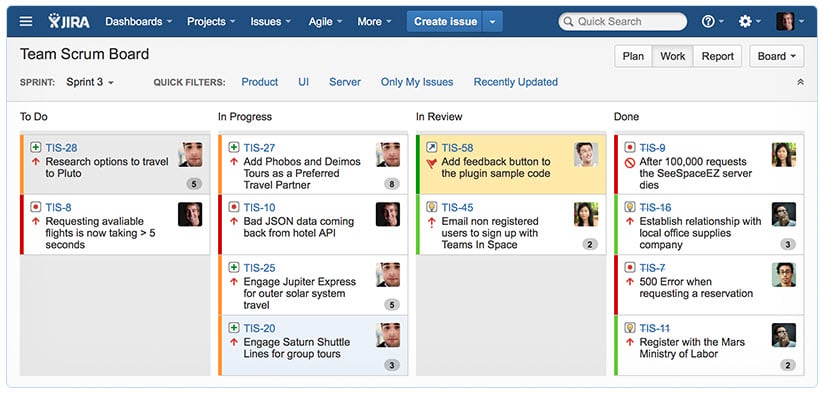Open the user profile avatar menu

pos(789,21)
